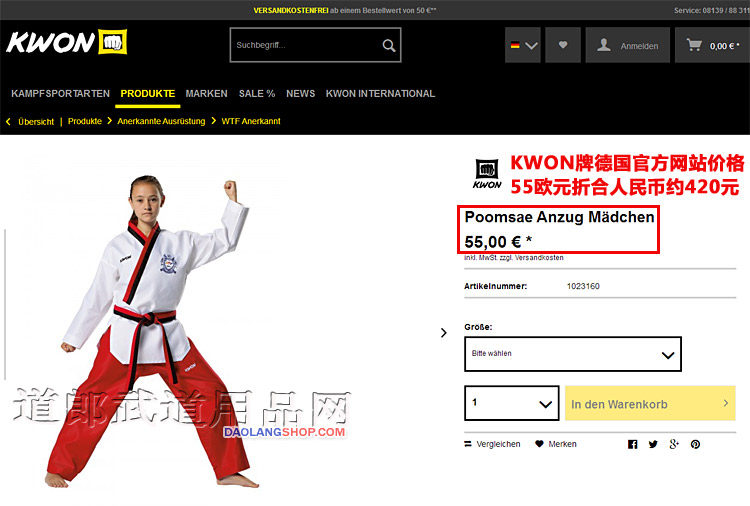
Task: Open the shopping cart icon
Action: 694,45
